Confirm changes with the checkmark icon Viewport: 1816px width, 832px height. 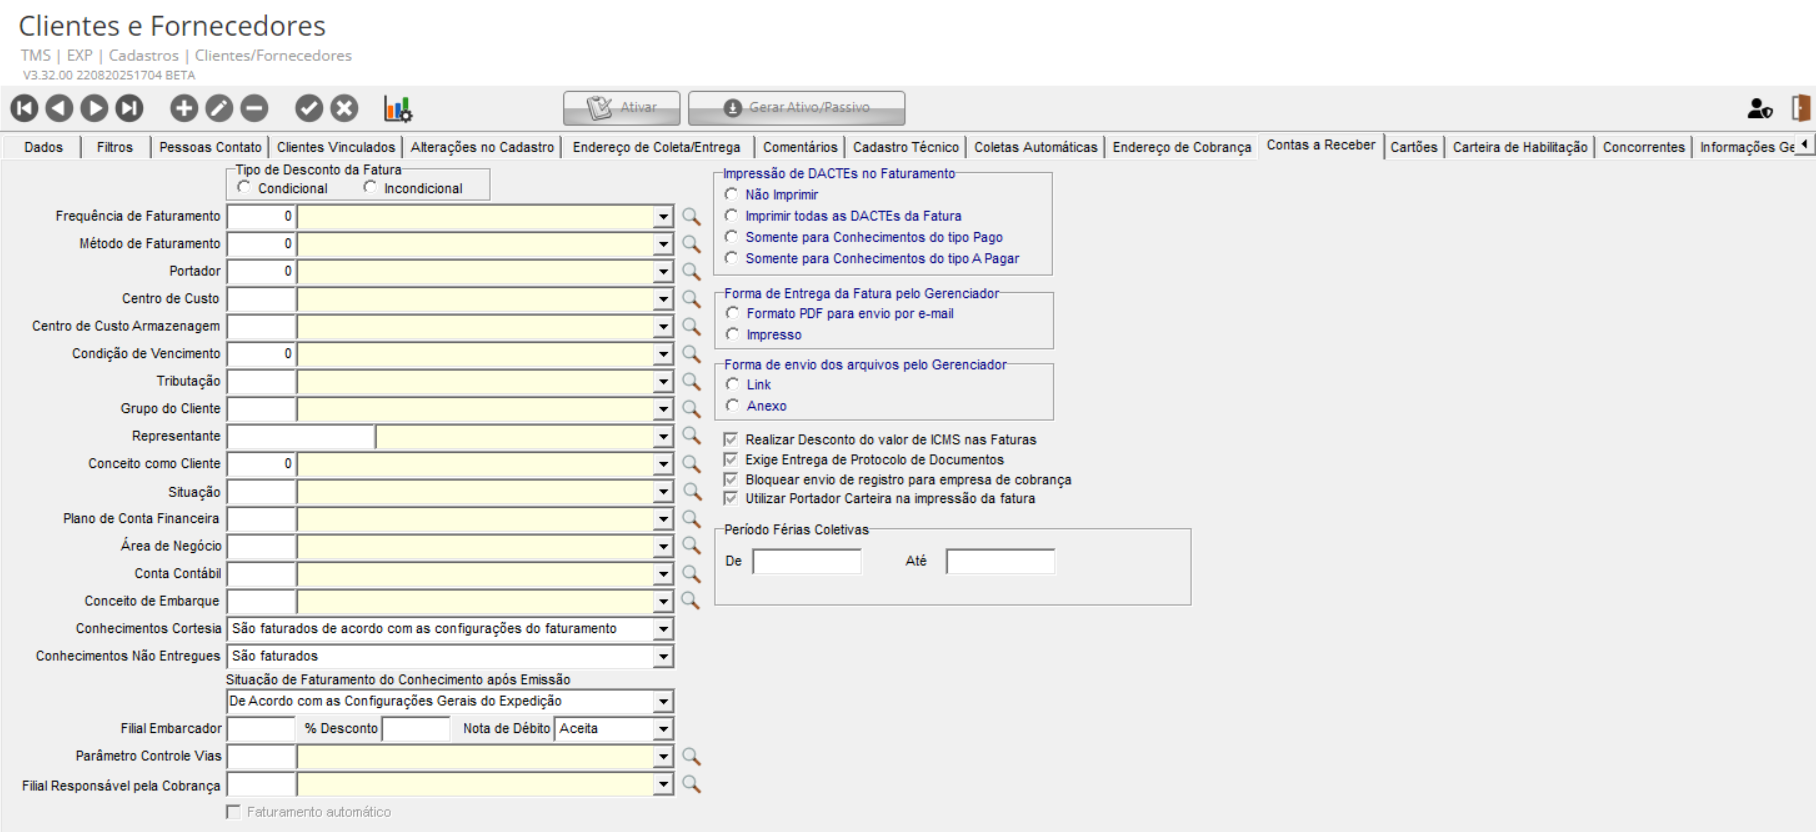click(309, 108)
